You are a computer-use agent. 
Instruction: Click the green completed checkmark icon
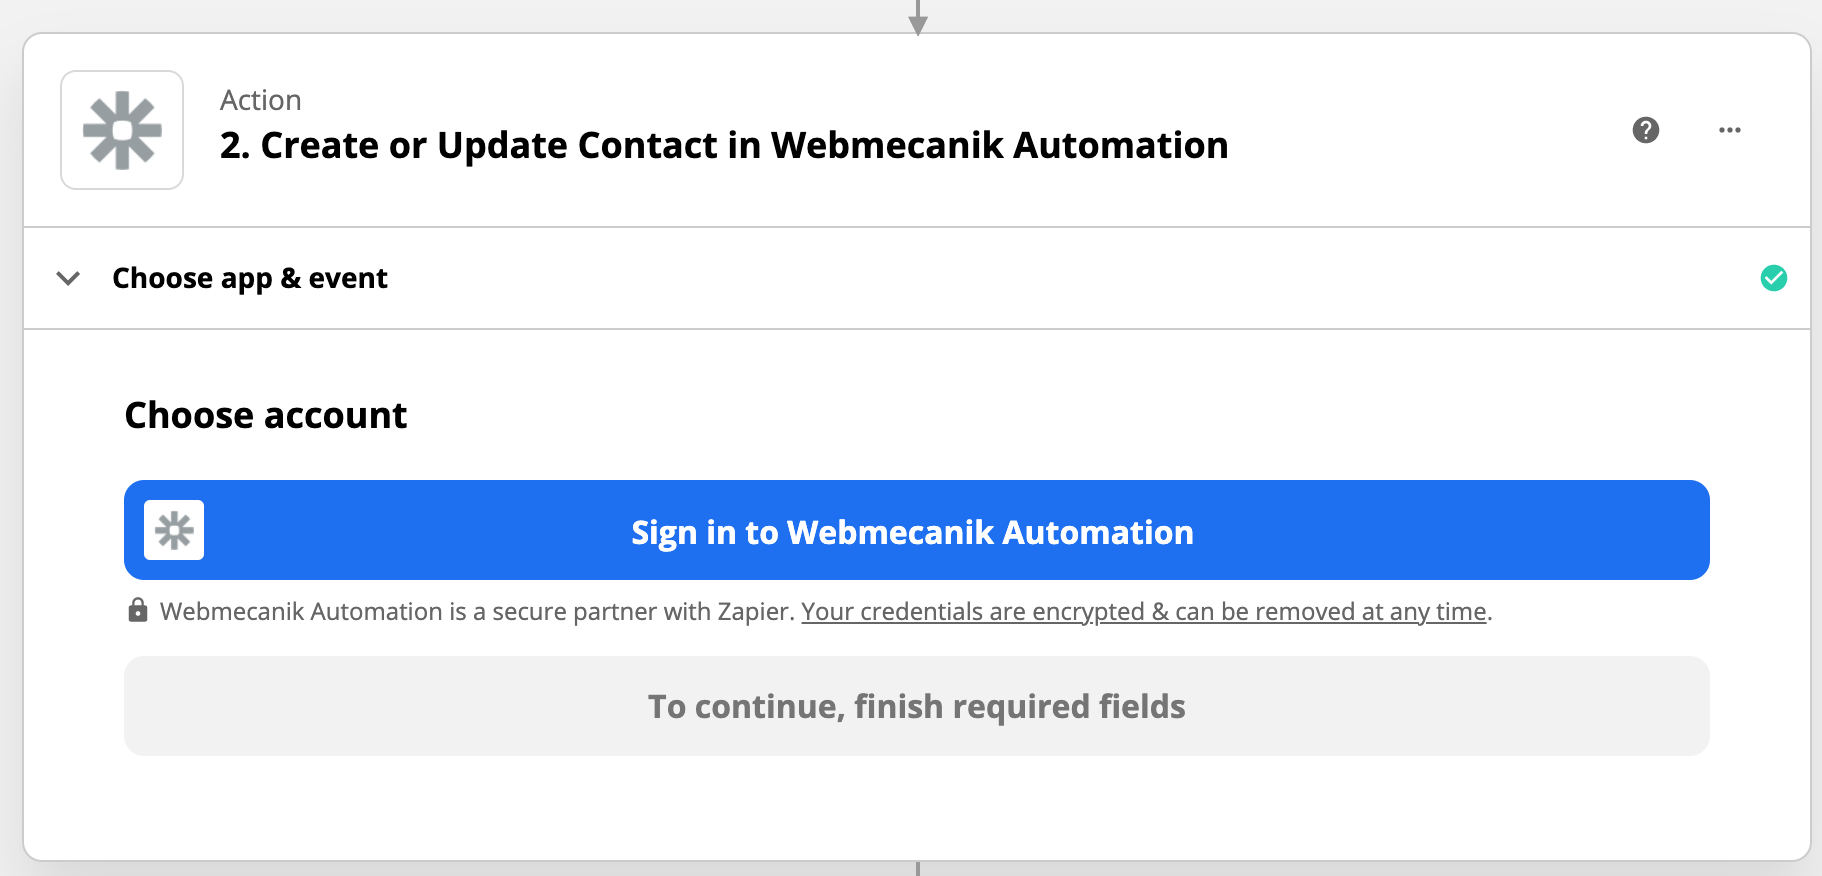(1774, 278)
